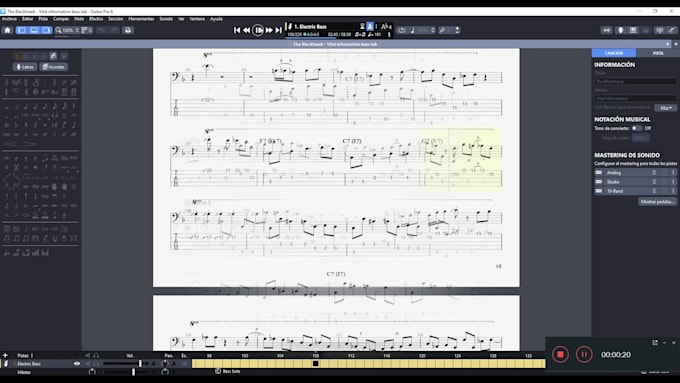The width and height of the screenshot is (680, 383).
Task: Open the Acordes chords button
Action: [x=54, y=67]
